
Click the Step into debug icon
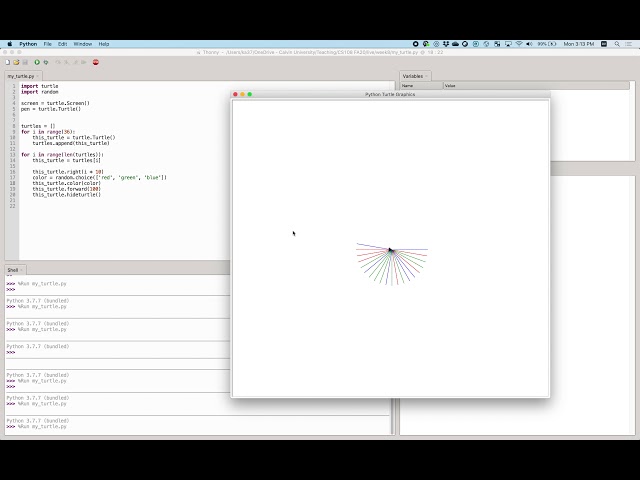point(67,62)
